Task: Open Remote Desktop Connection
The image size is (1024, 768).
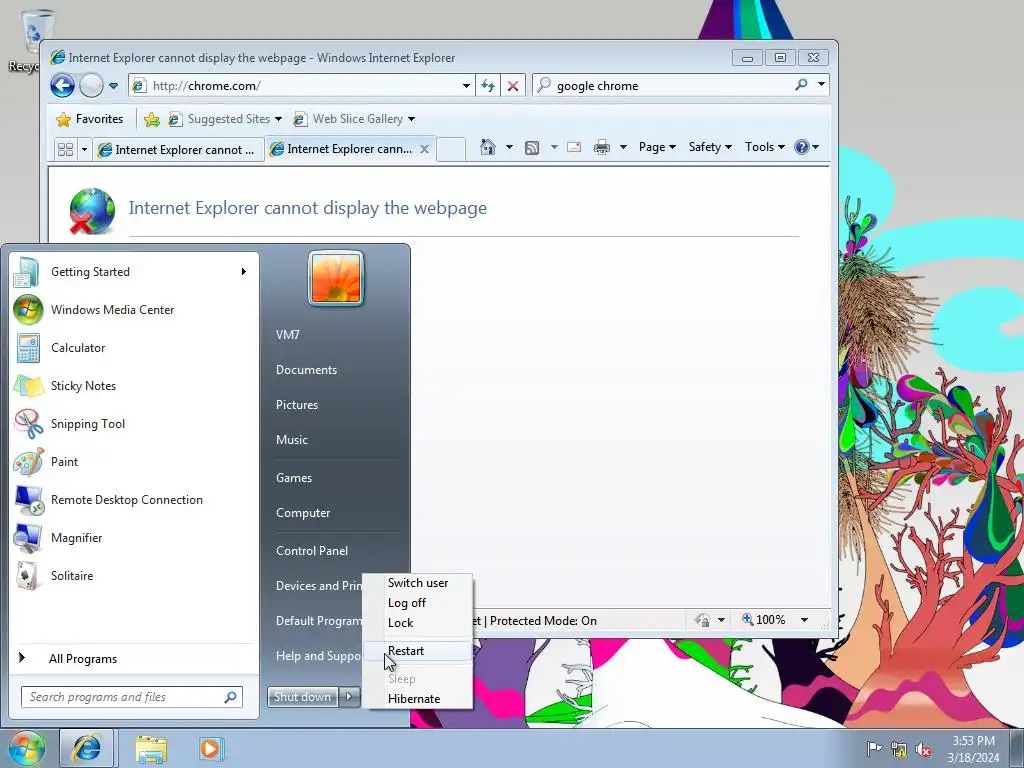Action: [133, 500]
